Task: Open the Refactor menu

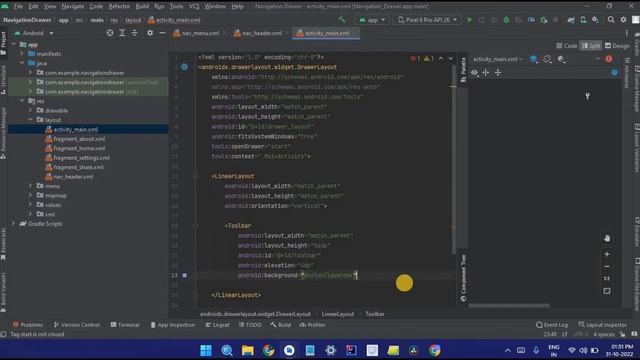Action: point(119,6)
